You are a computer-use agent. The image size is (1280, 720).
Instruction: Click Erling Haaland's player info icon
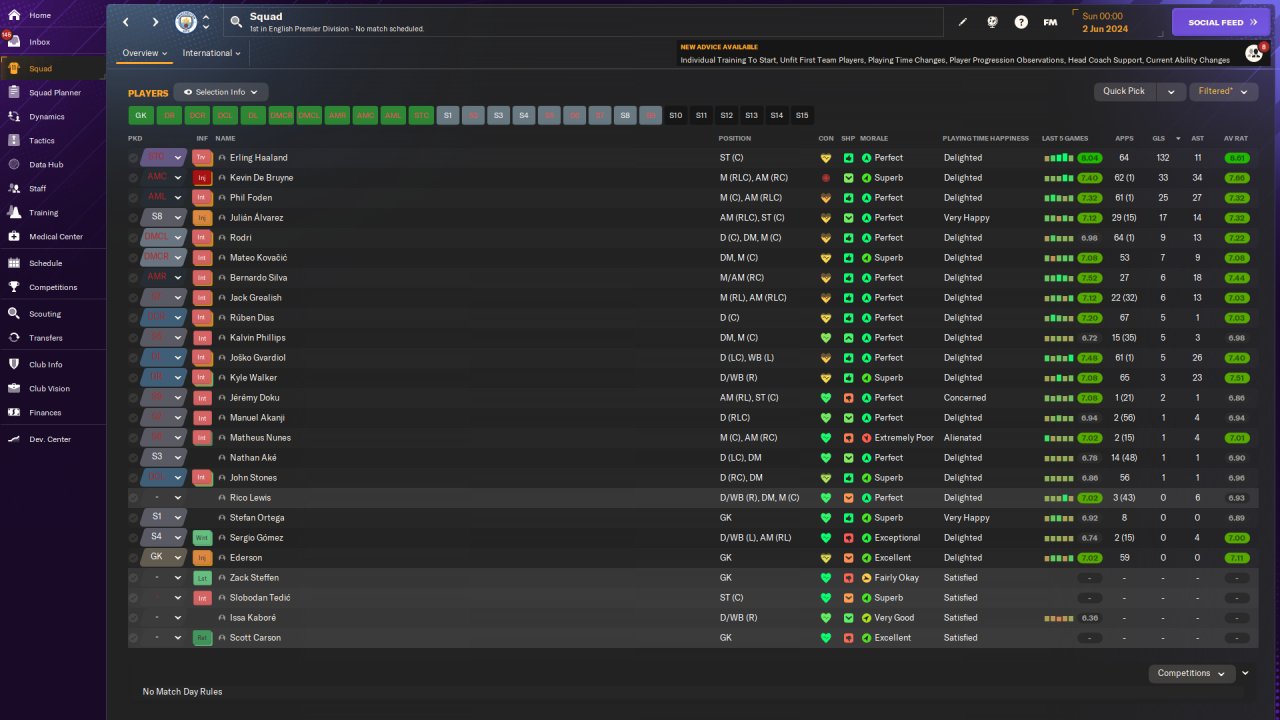click(x=222, y=158)
